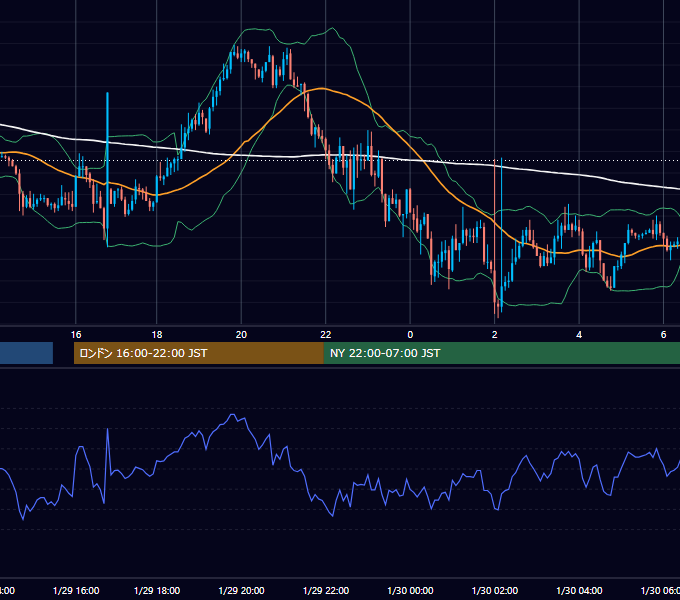Click the 6 hour label on chart axis
This screenshot has width=680, height=600.
tap(663, 334)
